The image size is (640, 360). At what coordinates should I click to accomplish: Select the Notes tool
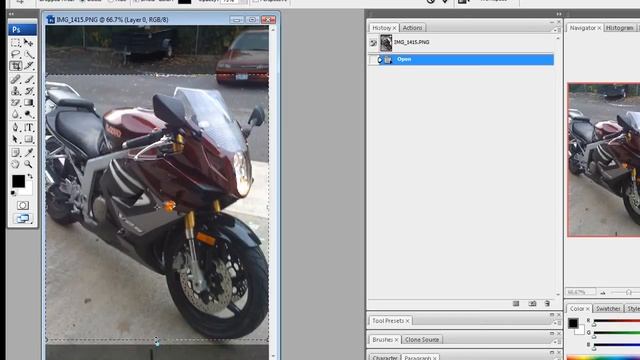[x=16, y=152]
